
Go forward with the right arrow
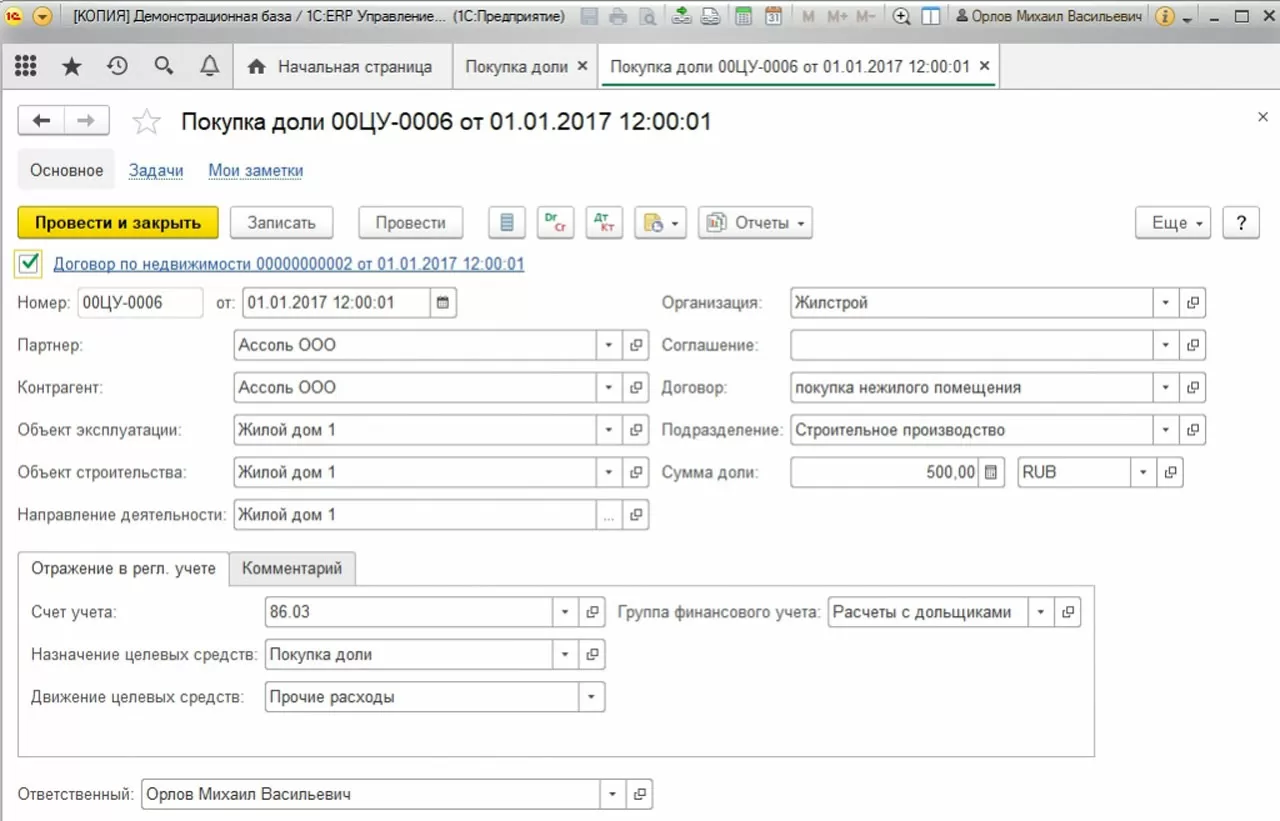(87, 121)
